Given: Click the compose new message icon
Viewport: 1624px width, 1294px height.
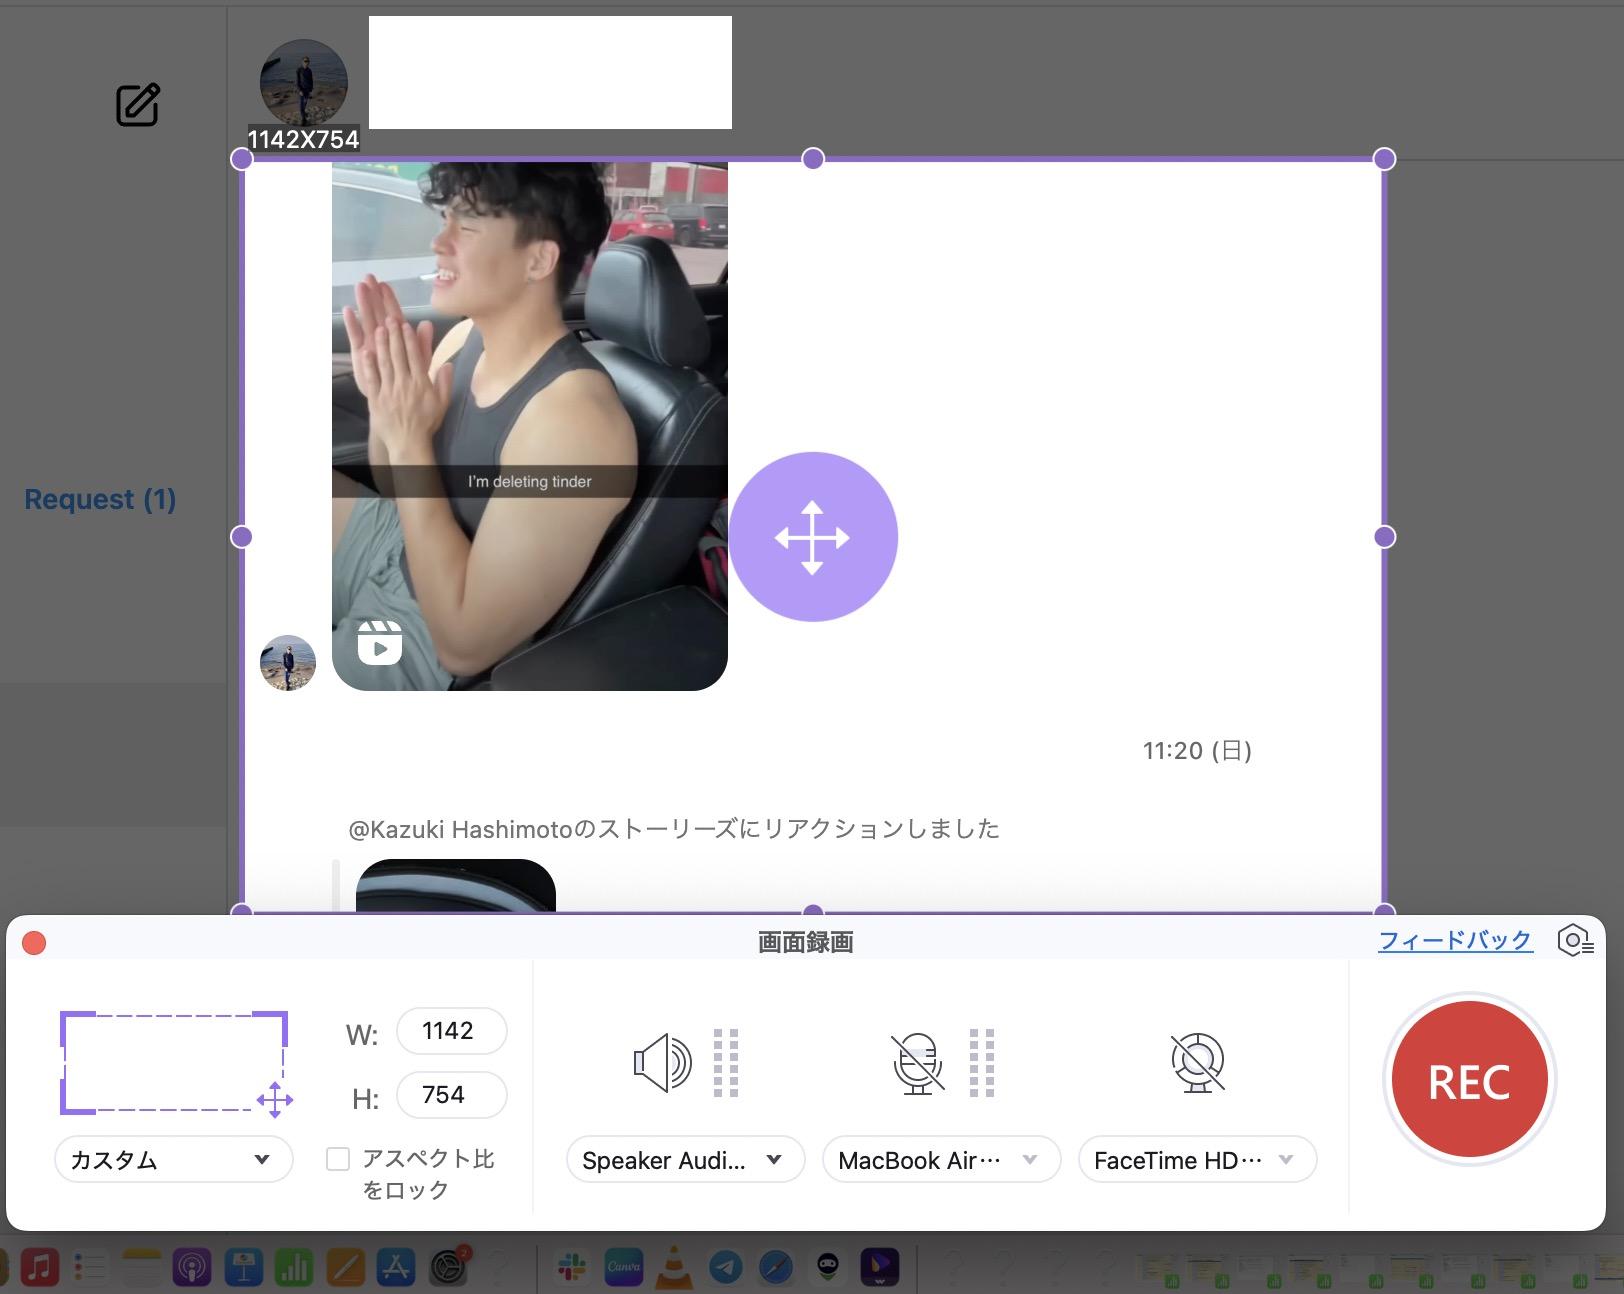Looking at the screenshot, I should (x=138, y=105).
